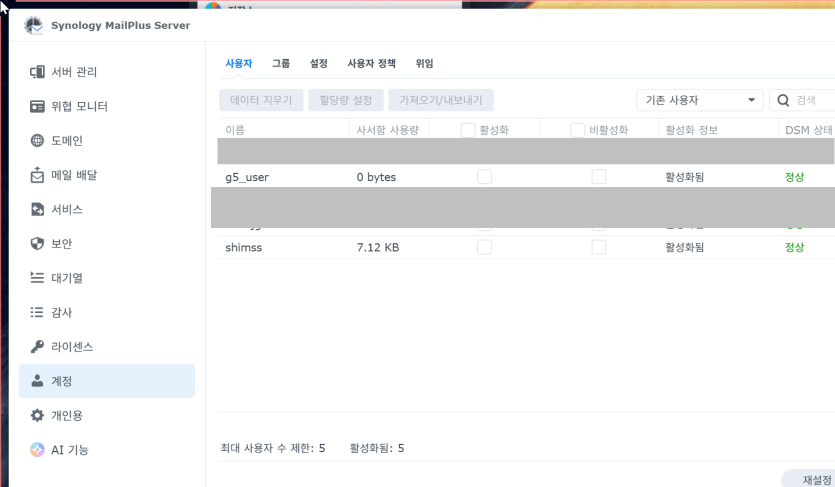Select 계정 in the sidebar

pyautogui.click(x=107, y=381)
